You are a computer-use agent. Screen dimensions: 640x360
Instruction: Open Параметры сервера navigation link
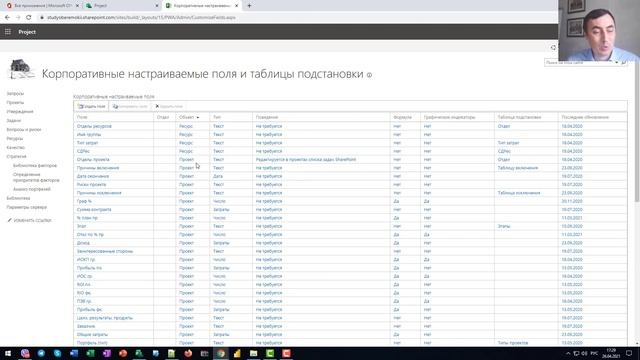pos(27,207)
